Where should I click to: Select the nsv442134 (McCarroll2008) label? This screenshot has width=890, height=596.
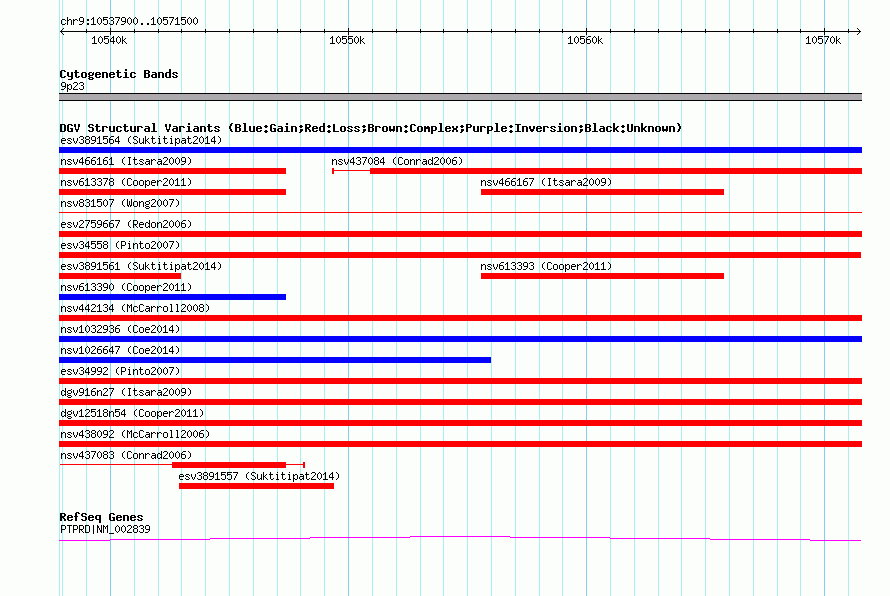tap(135, 308)
